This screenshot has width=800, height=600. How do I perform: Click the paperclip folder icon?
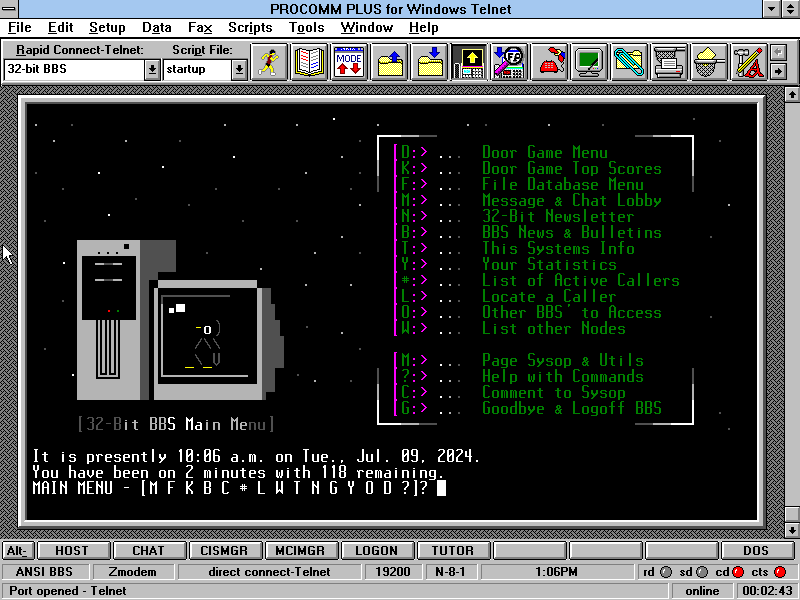tap(629, 62)
